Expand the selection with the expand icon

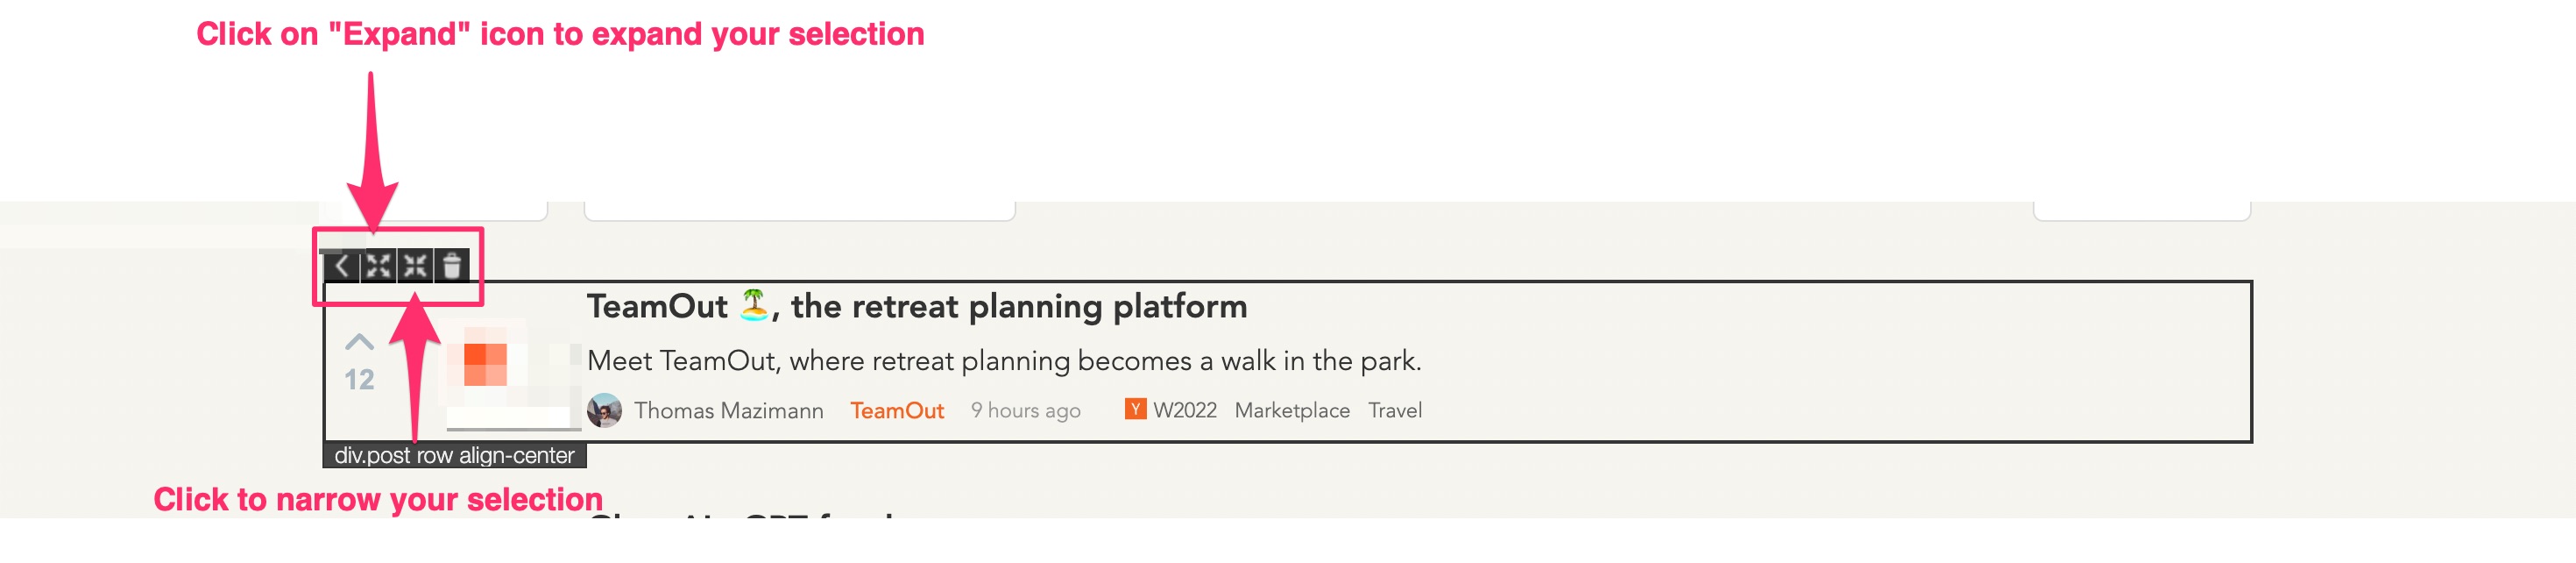[x=378, y=266]
